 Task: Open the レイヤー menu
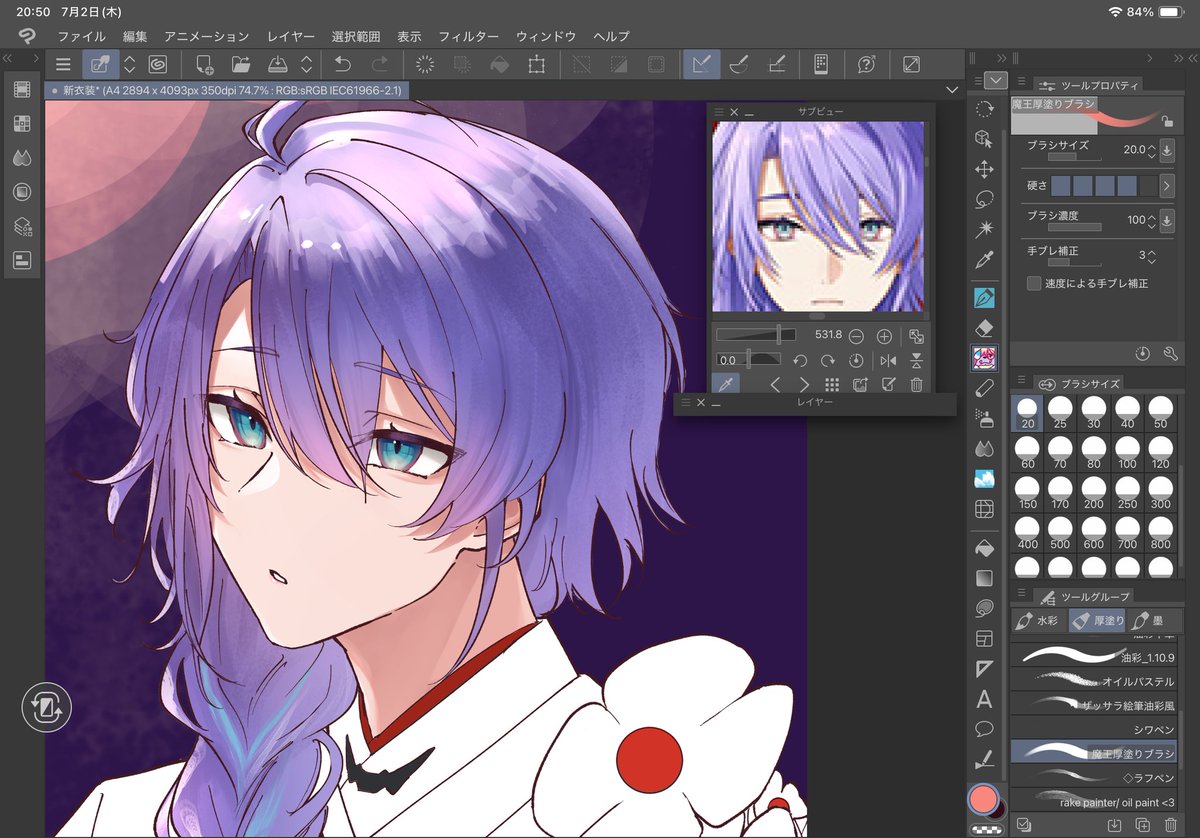coord(290,36)
